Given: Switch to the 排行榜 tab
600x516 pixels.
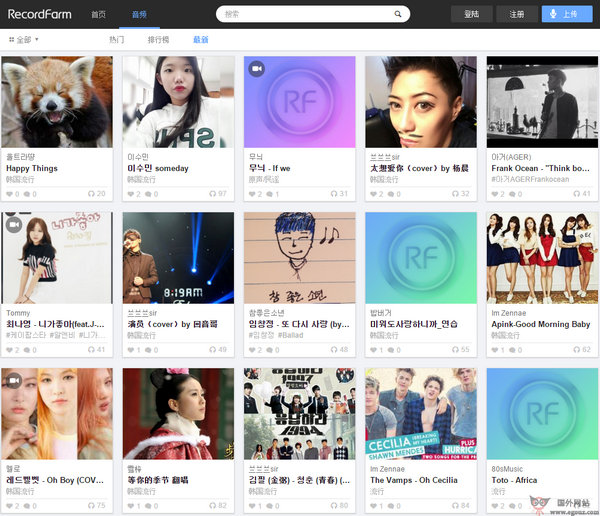Looking at the screenshot, I should pyautogui.click(x=158, y=40).
